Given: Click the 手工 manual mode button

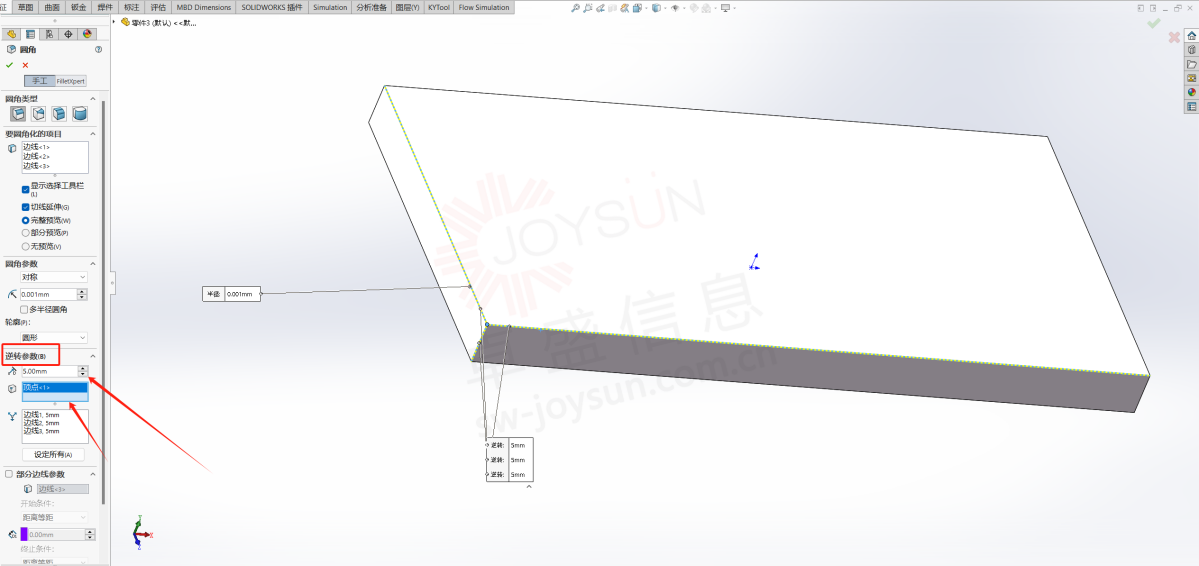Looking at the screenshot, I should pos(39,81).
